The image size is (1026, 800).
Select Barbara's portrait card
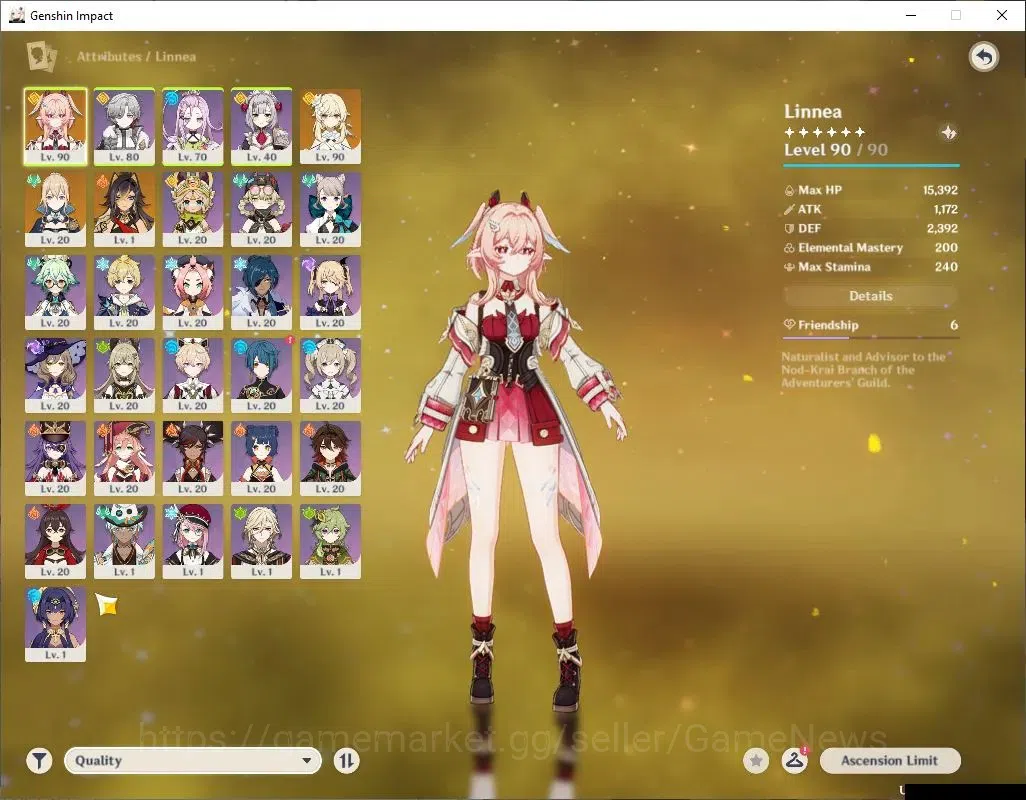coord(330,375)
